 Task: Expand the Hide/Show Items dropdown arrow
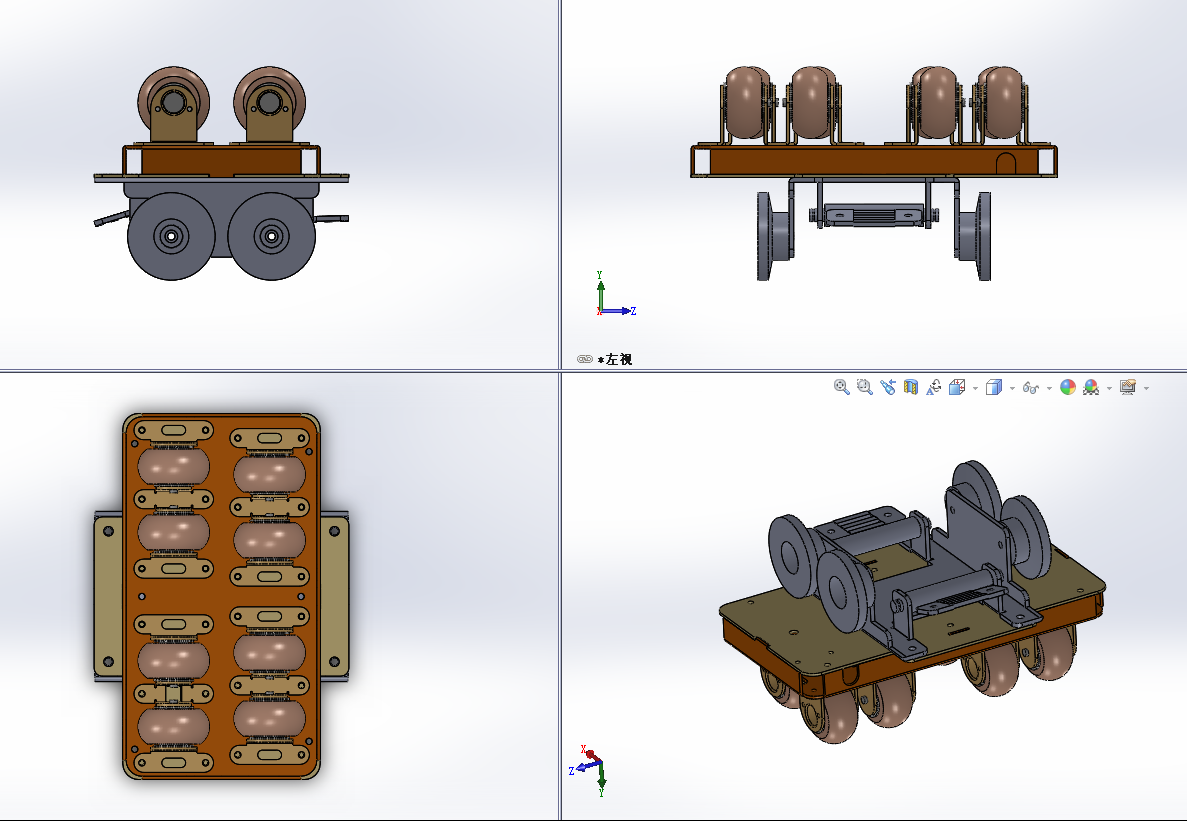pos(1049,388)
